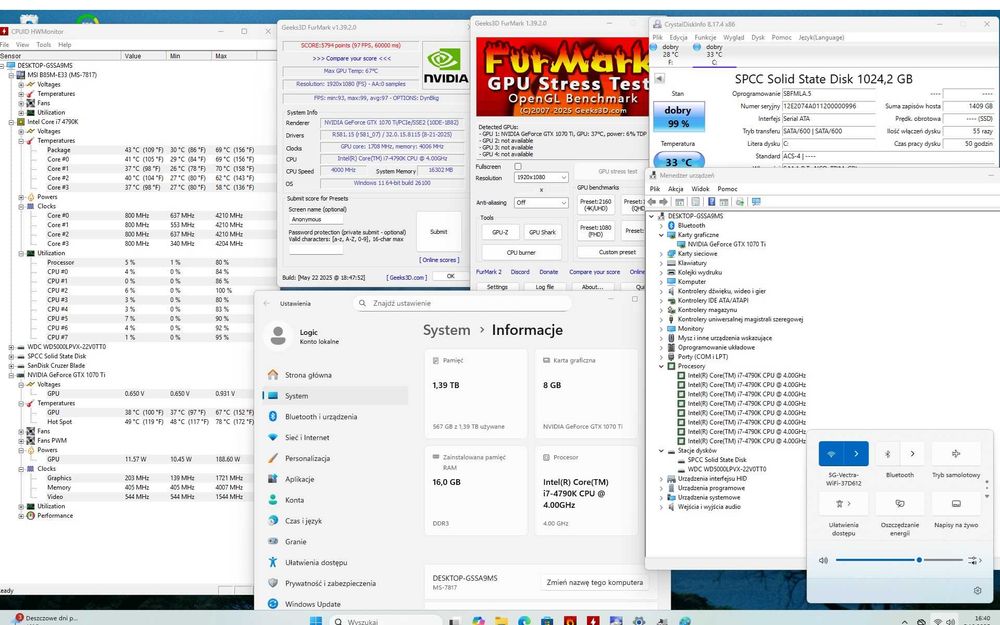This screenshot has width=1000, height=625.
Task: Collapse the Procesory node in Device Manager
Action: tap(661, 366)
